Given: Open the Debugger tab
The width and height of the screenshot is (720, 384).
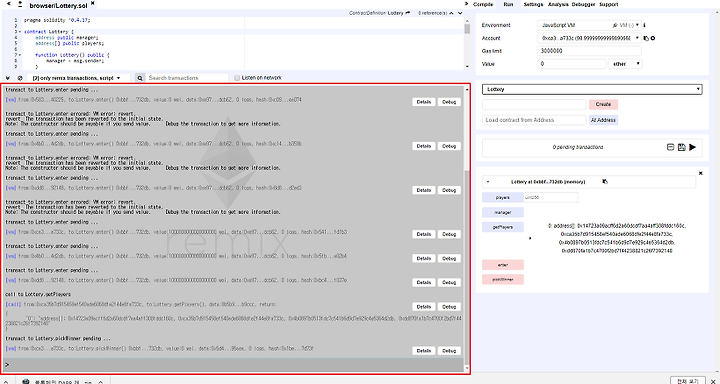Looking at the screenshot, I should coord(583,4).
